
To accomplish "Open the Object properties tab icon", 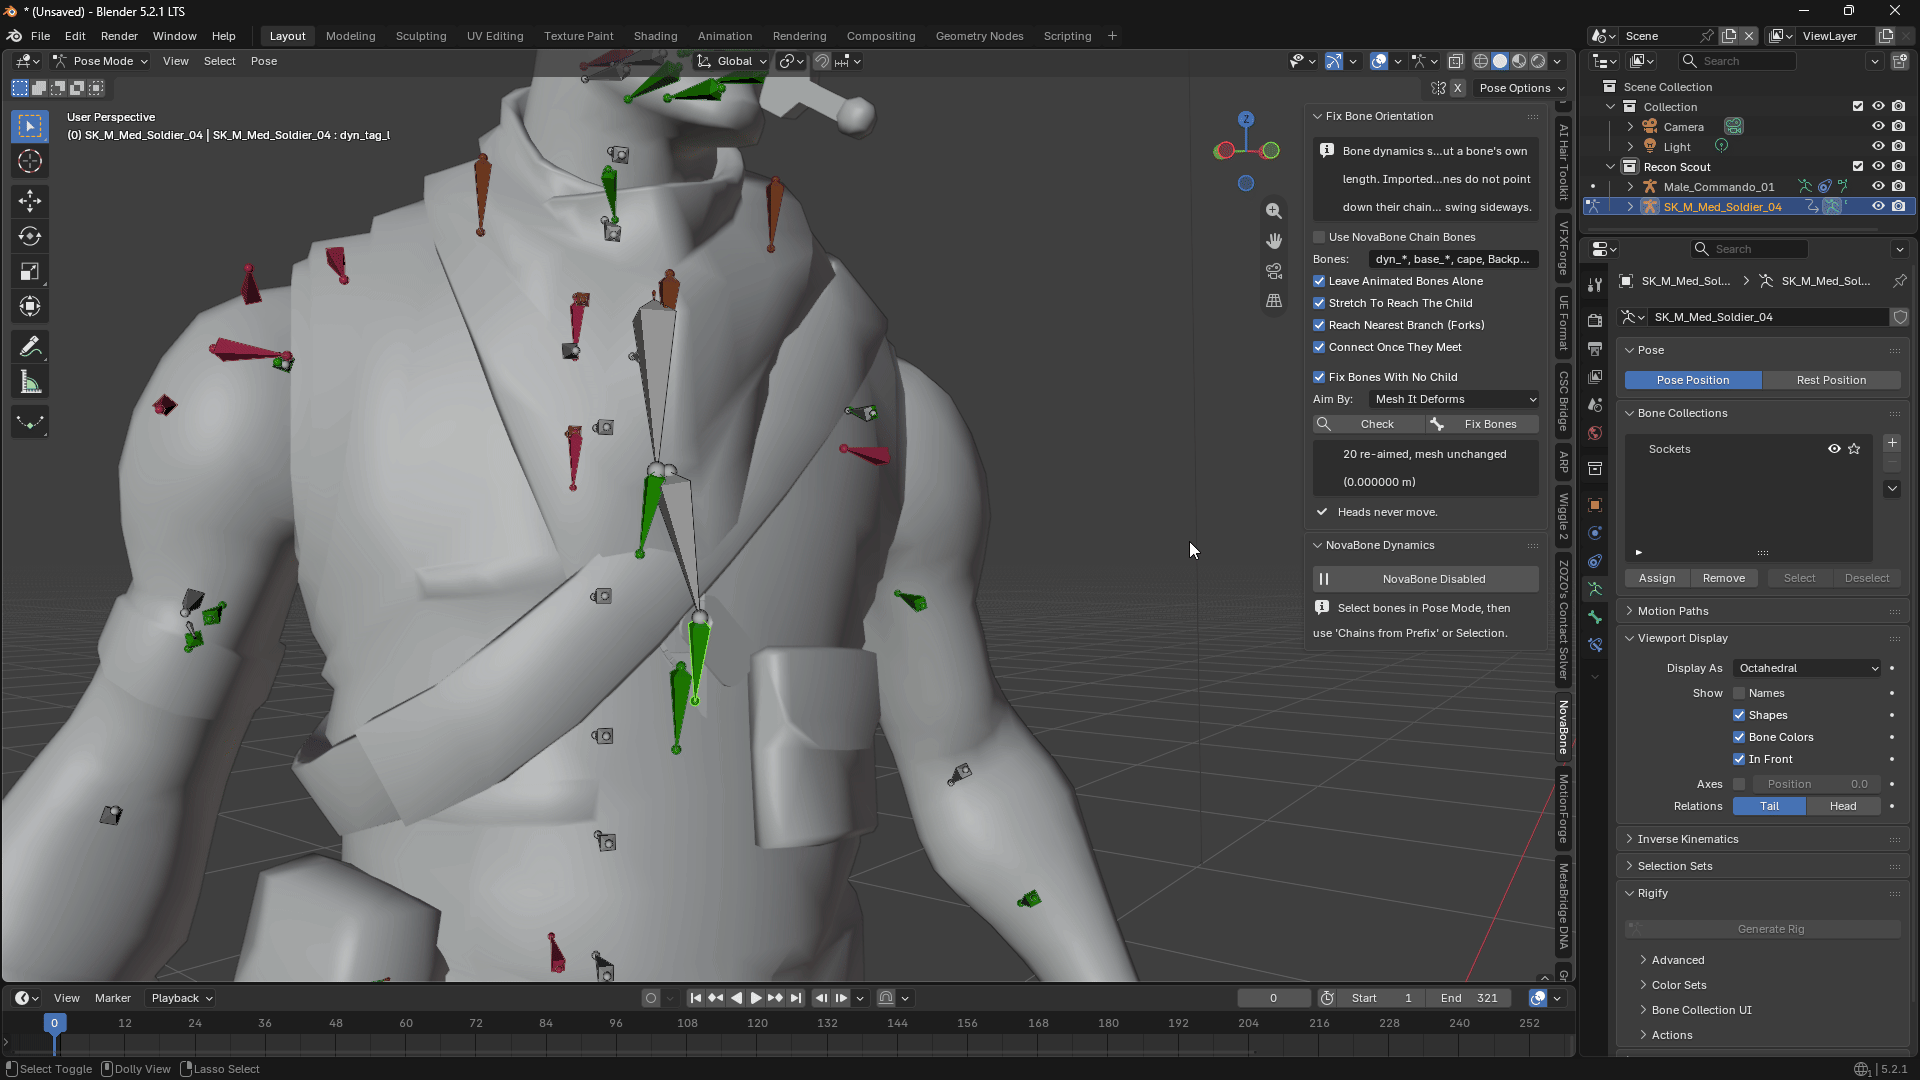I will coord(1595,505).
